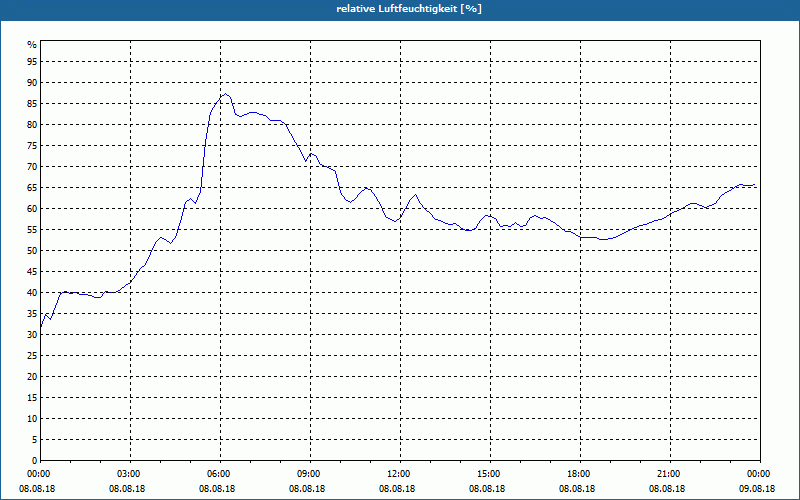
Task: Click the "%" unit label on the y-axis
Action: (32, 45)
